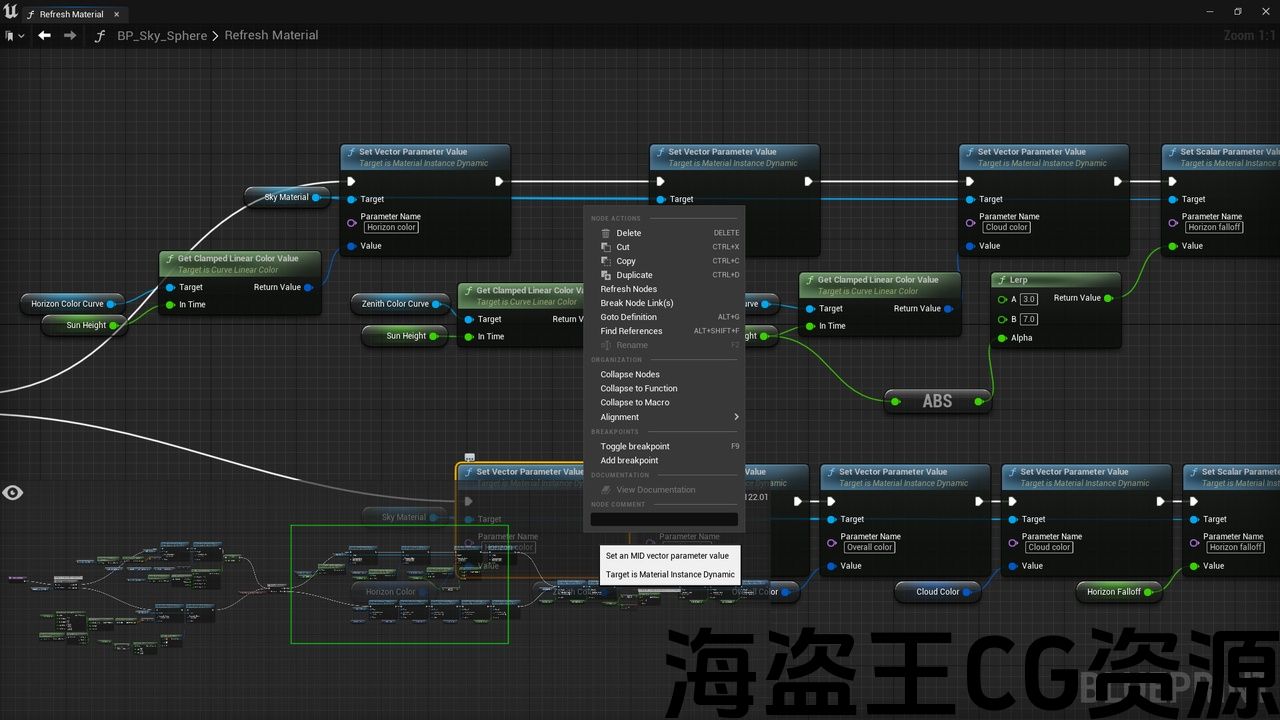This screenshot has height=720, width=1280.
Task: Switch to the Refresh Material tab
Action: click(70, 14)
